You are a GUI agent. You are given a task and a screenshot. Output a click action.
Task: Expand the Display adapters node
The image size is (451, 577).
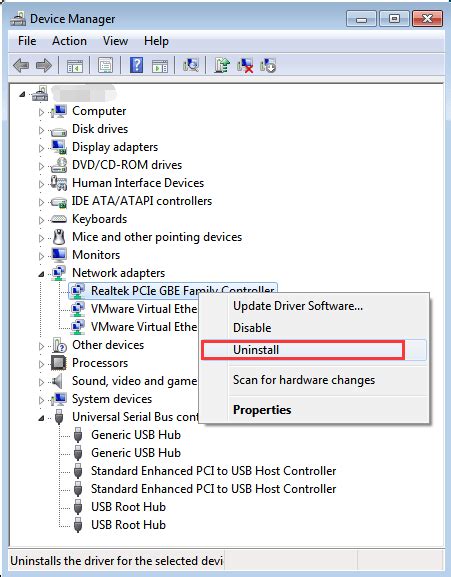[x=41, y=148]
